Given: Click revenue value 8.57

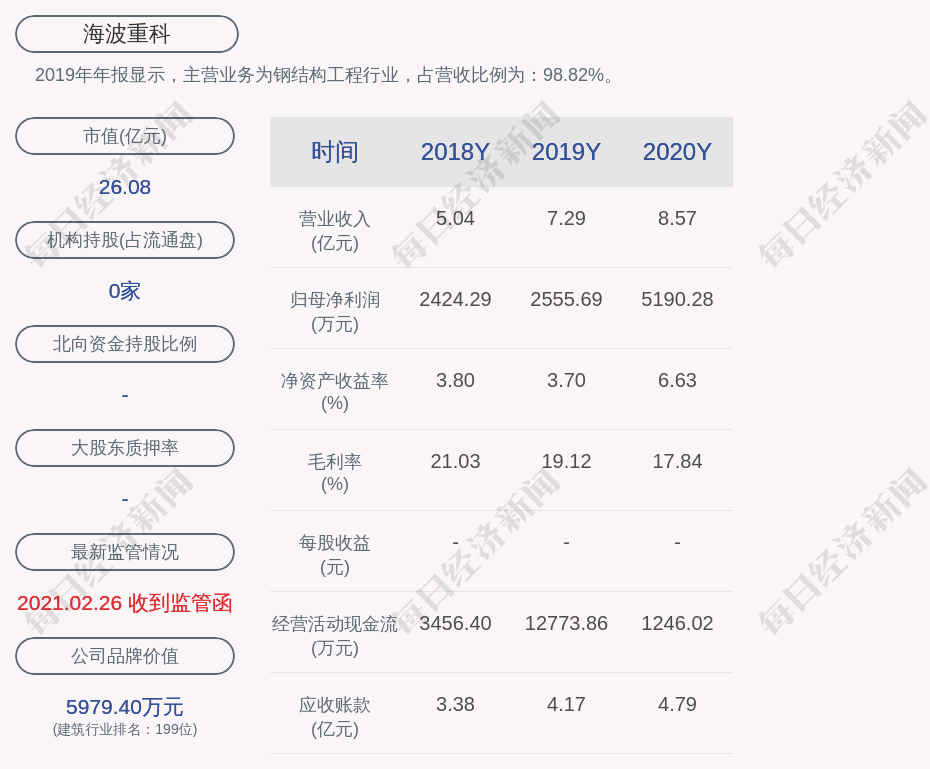Looking at the screenshot, I should tap(677, 218).
